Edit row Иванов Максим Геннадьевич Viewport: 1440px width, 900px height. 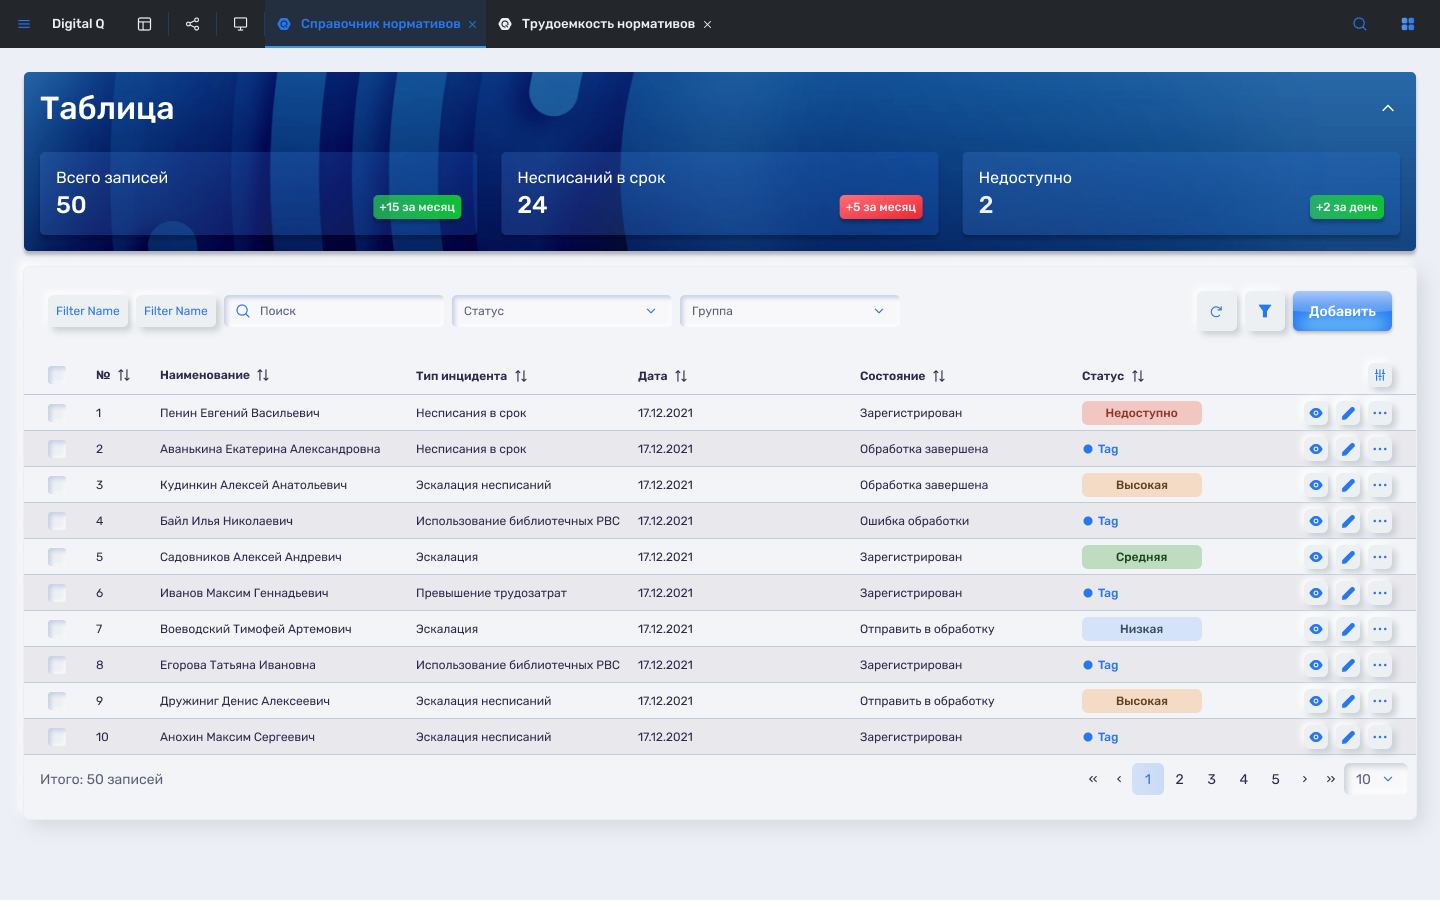(1348, 593)
